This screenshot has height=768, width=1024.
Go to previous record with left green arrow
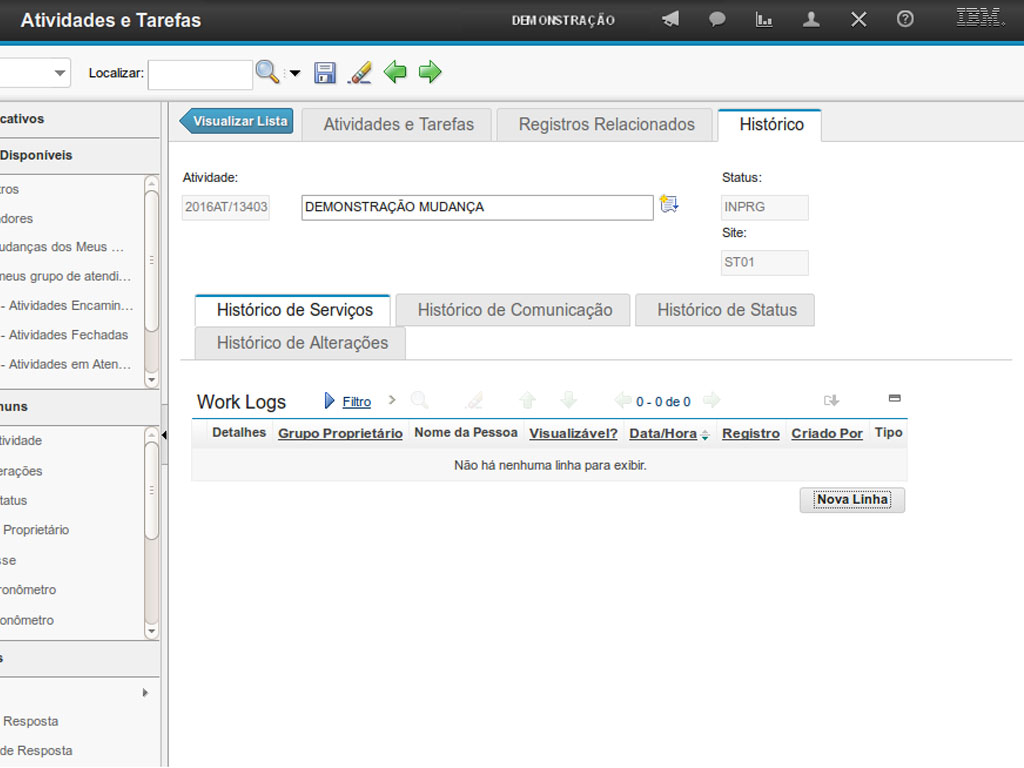[395, 72]
